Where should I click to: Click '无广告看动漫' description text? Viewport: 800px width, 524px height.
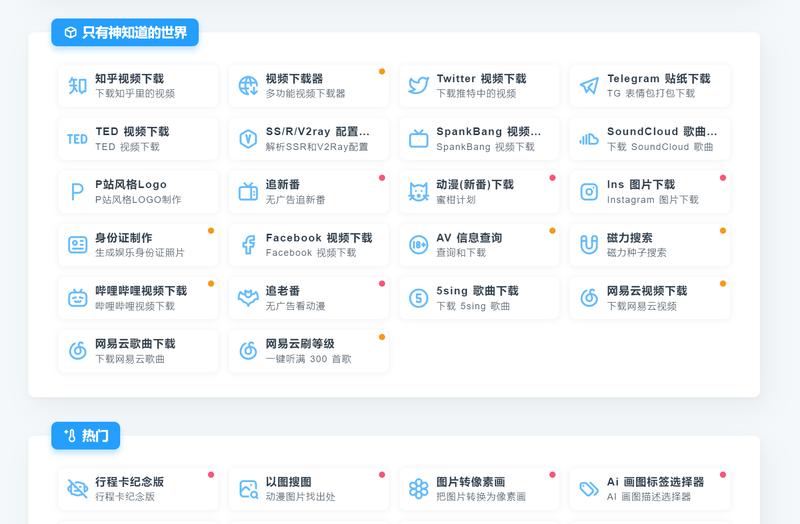295,306
